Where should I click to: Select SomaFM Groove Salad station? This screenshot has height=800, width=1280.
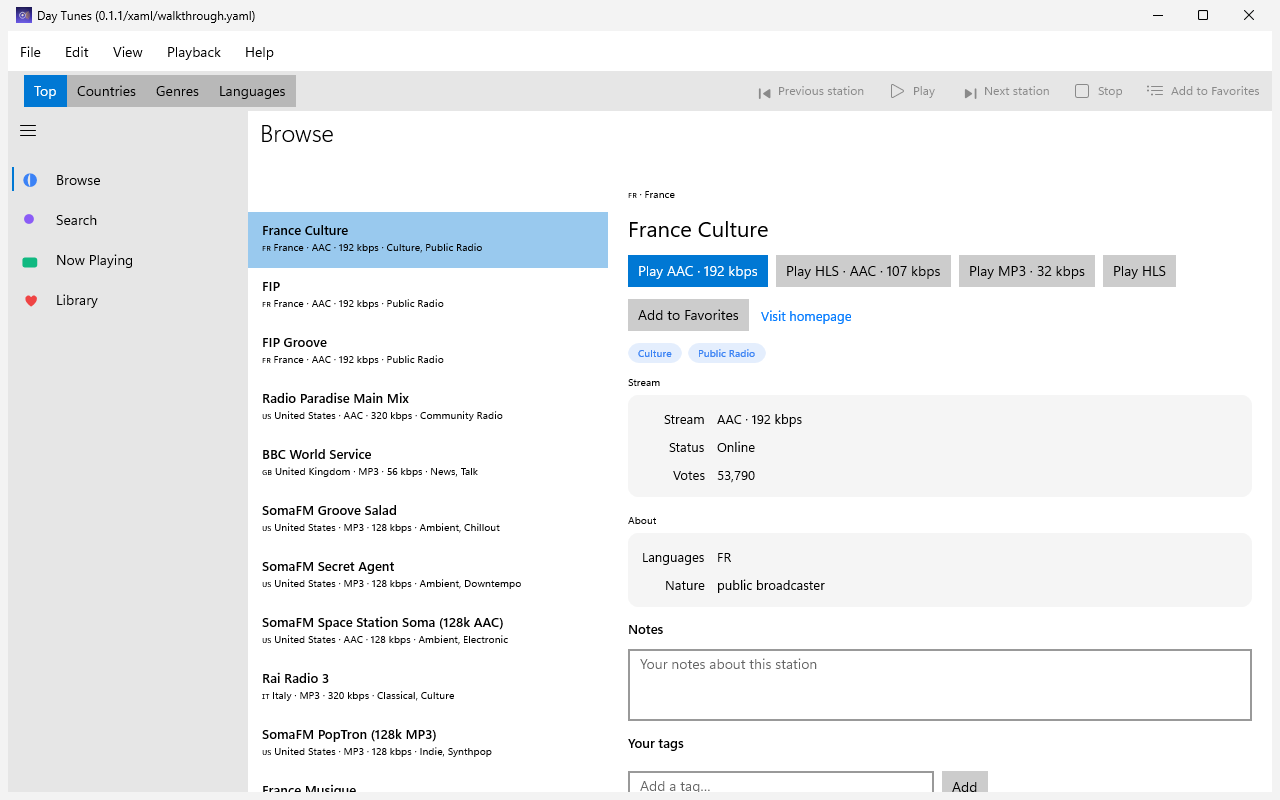point(428,520)
